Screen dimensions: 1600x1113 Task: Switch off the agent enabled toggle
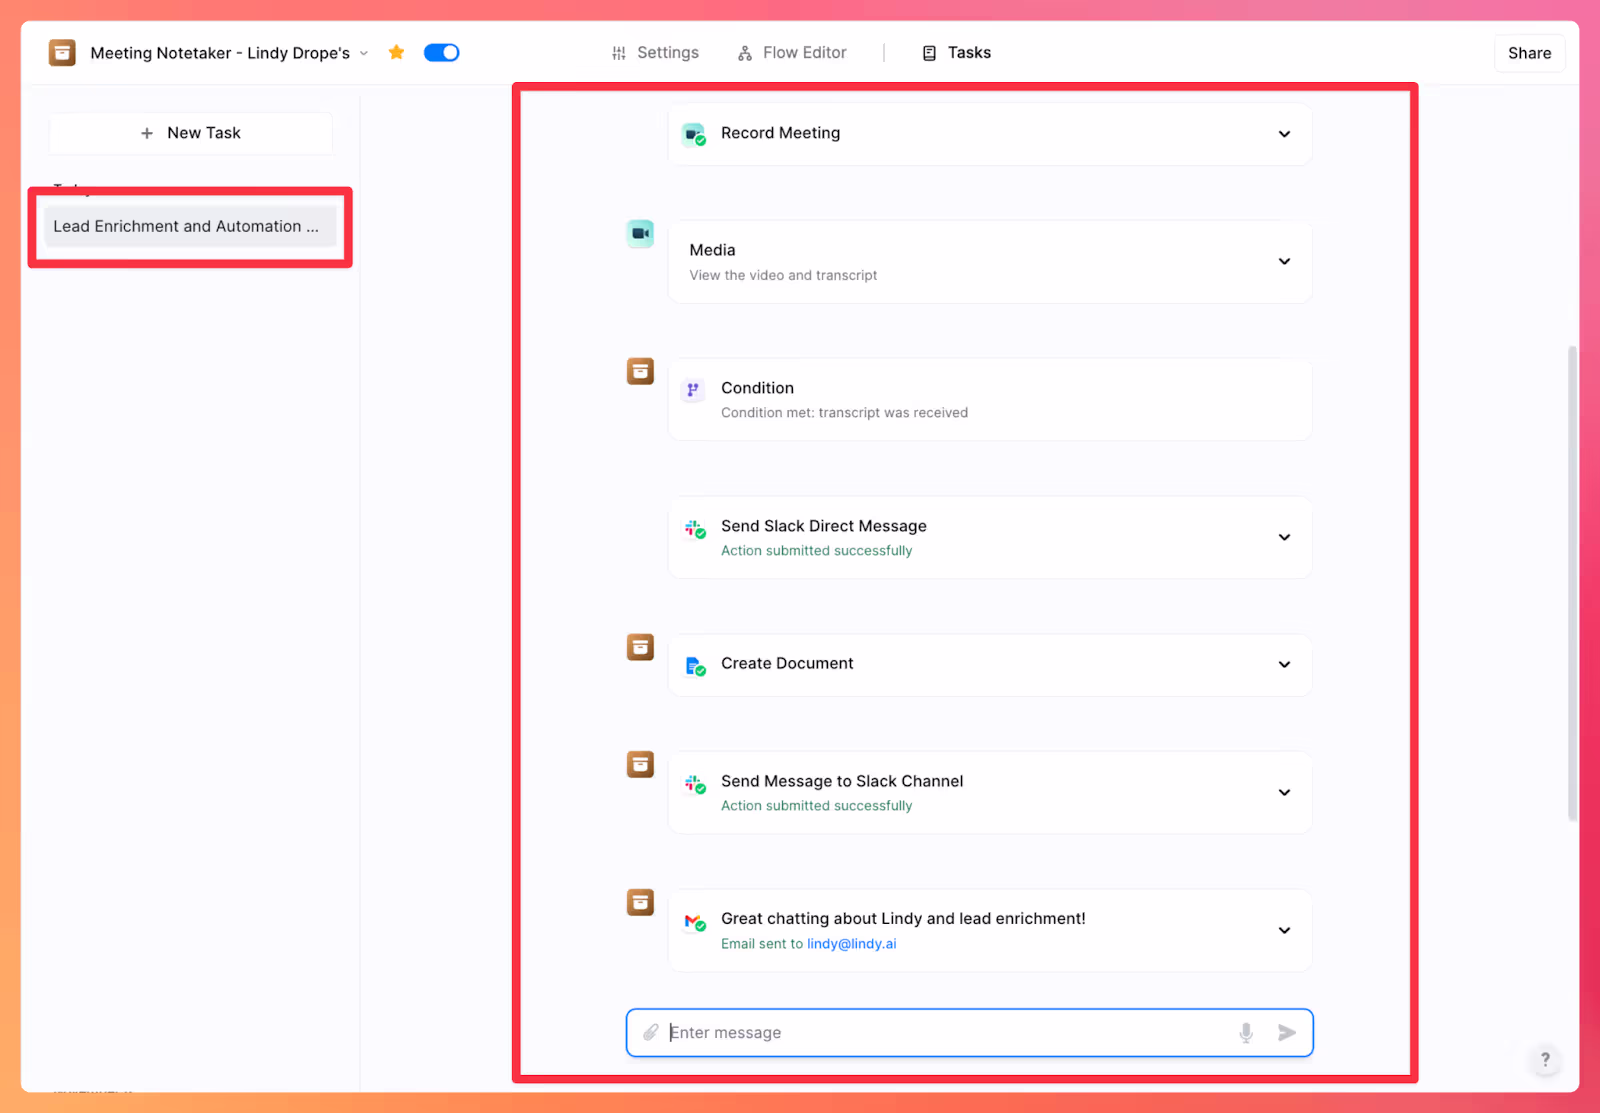click(441, 52)
